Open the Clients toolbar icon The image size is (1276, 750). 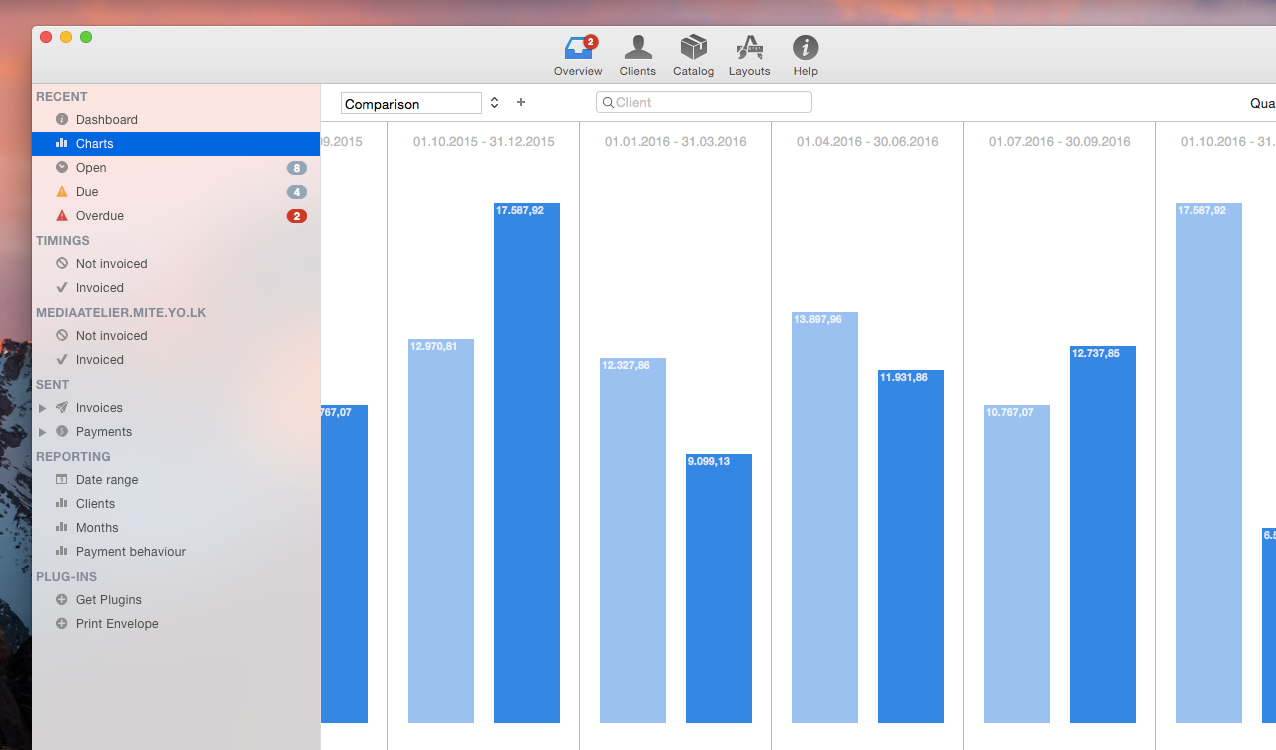coord(637,48)
